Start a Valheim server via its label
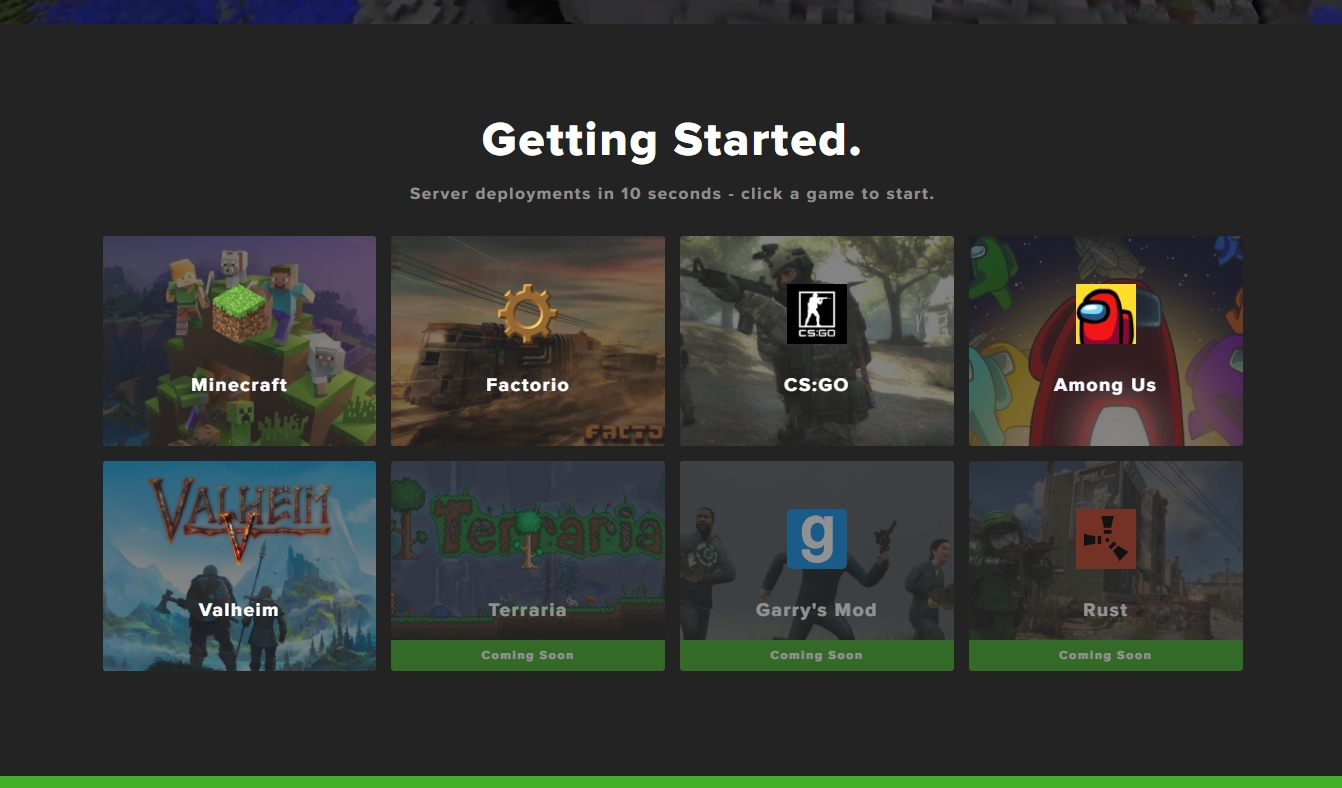1342x788 pixels. coord(239,610)
